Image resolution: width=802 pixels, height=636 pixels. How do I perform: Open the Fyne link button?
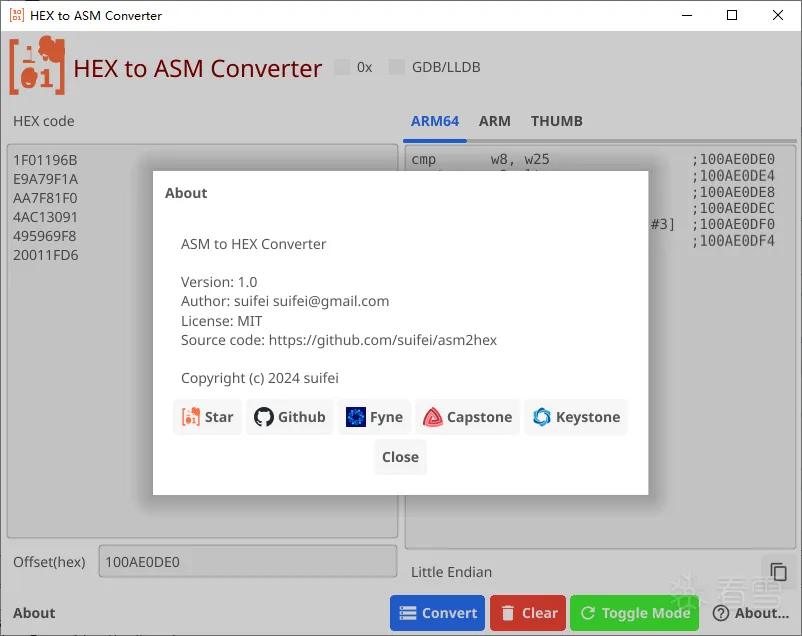pos(374,417)
